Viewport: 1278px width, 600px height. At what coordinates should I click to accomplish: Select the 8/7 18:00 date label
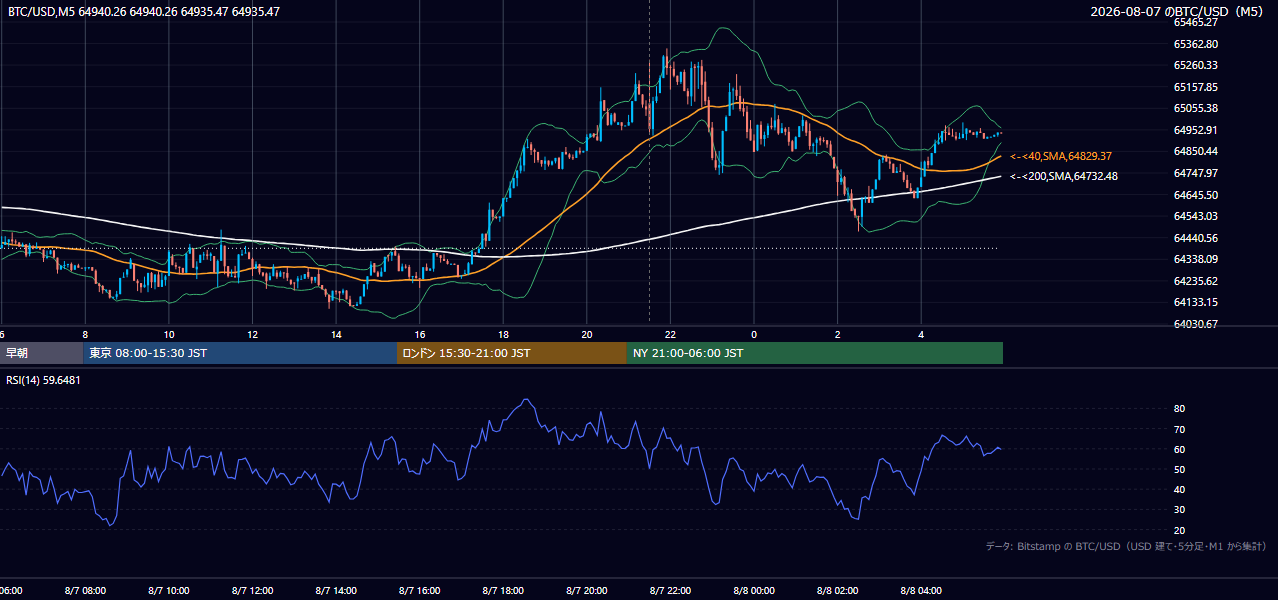(x=504, y=591)
